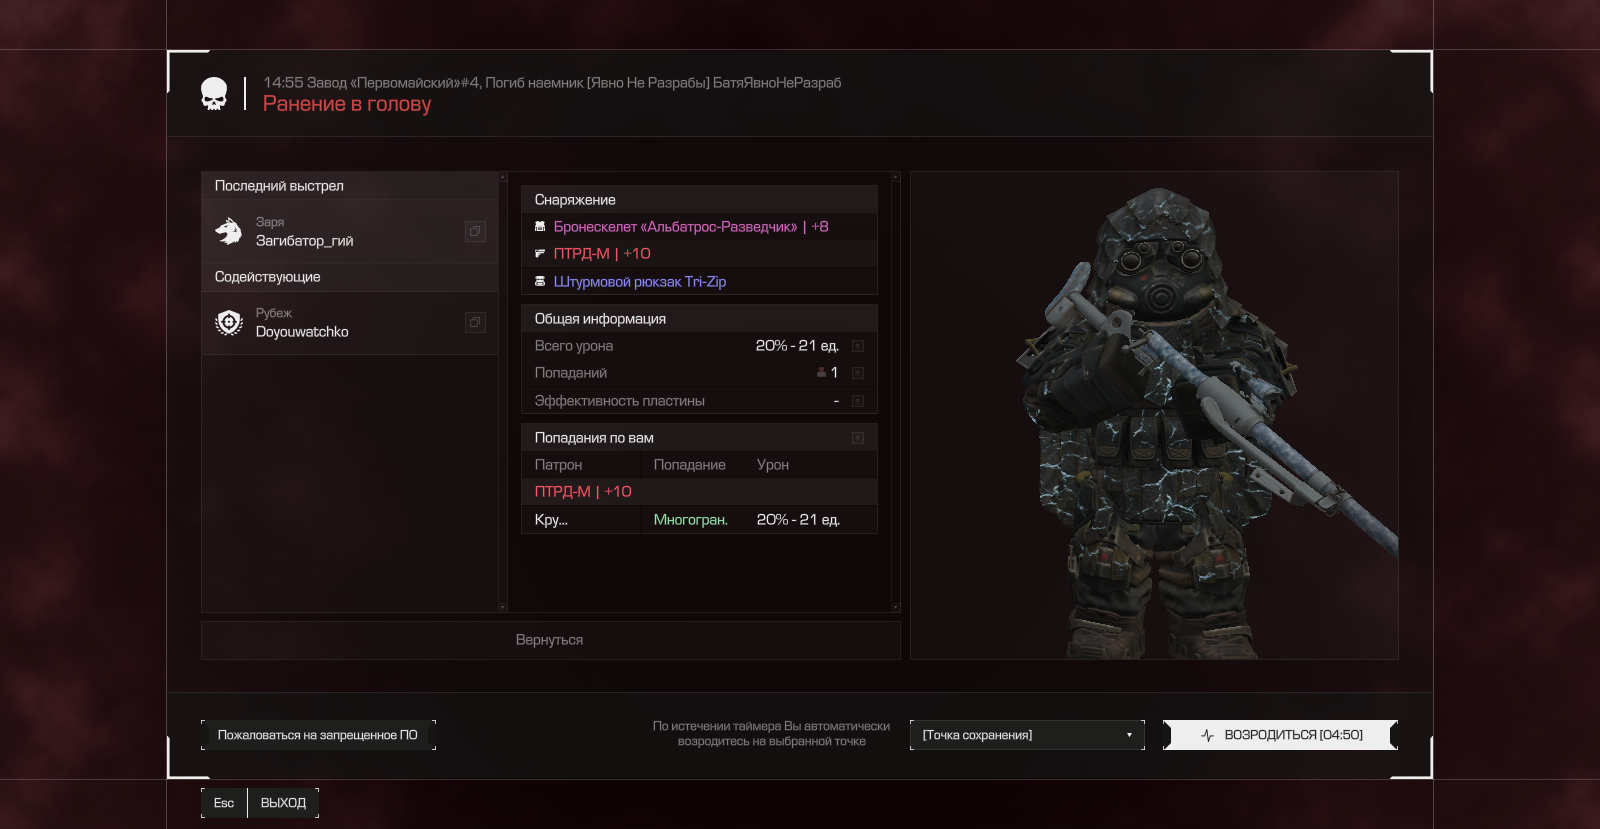Click the character model preview
1600x829 pixels.
pyautogui.click(x=1154, y=415)
